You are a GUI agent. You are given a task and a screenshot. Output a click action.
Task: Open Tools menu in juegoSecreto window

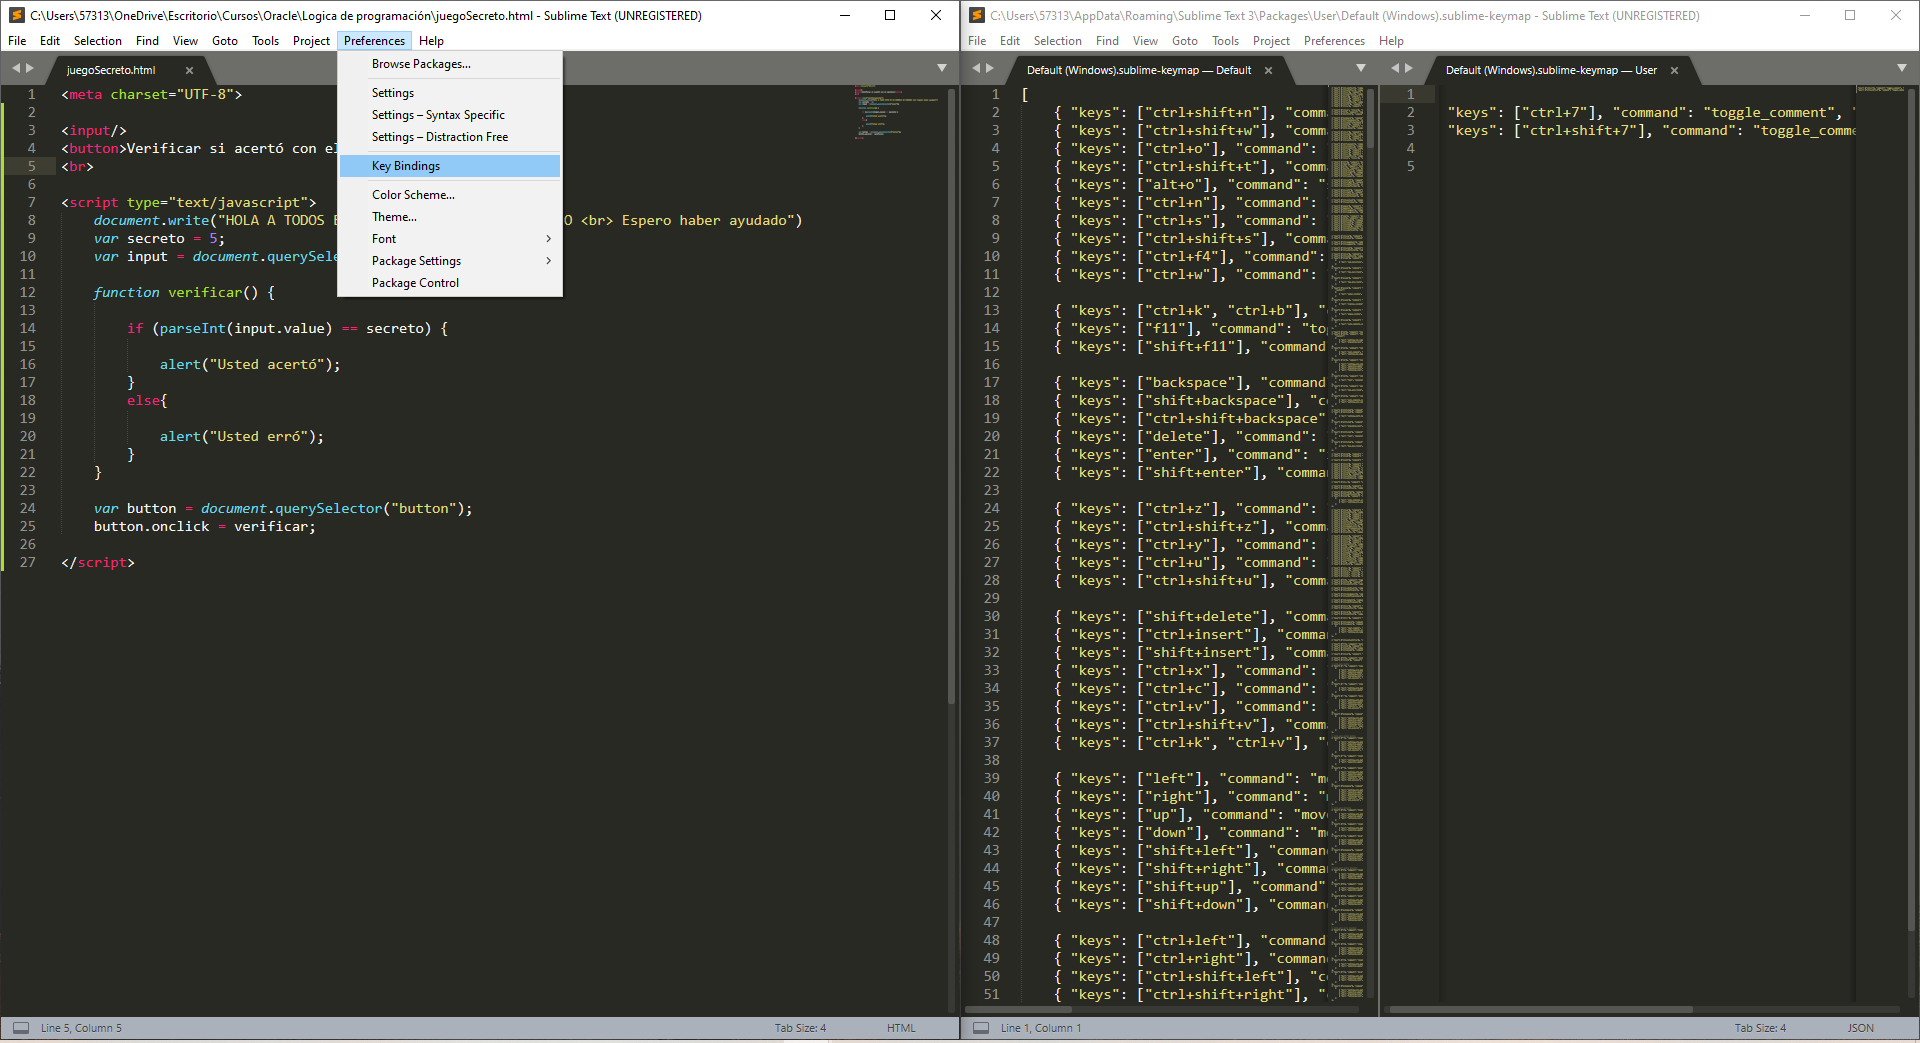point(265,41)
